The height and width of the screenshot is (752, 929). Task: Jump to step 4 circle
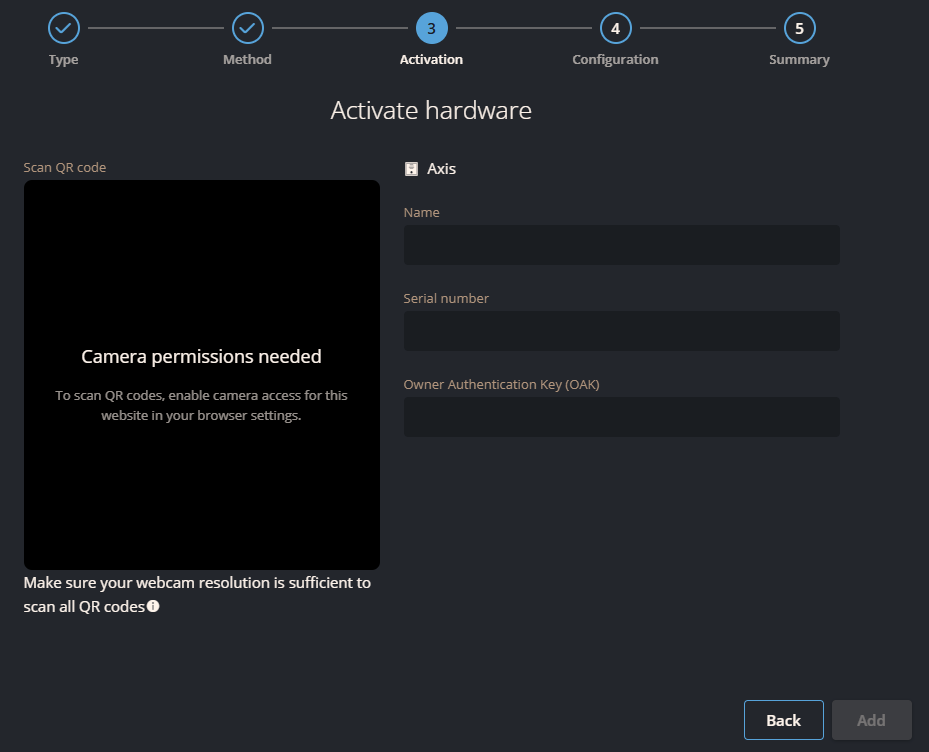pos(615,28)
